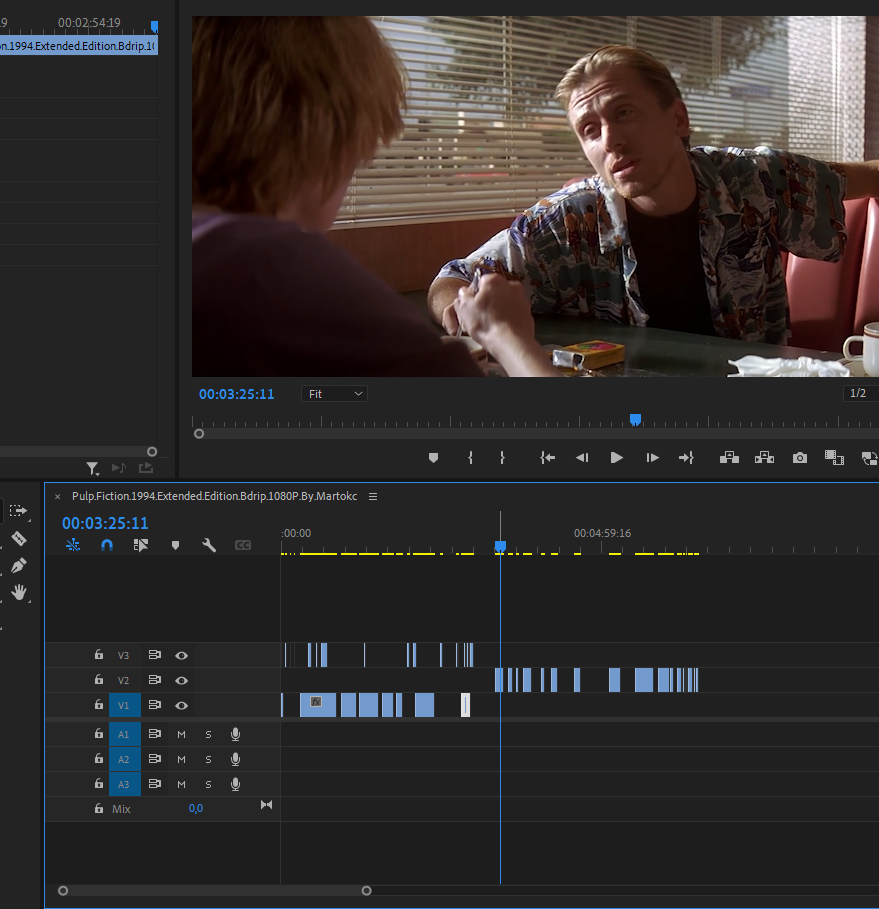Toggle Snap in Timeline magnet icon
Viewport: 879px width, 909px height.
point(107,545)
